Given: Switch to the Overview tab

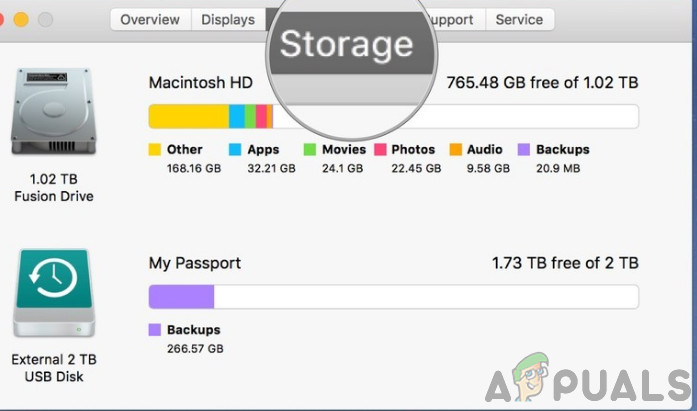Looking at the screenshot, I should point(150,20).
